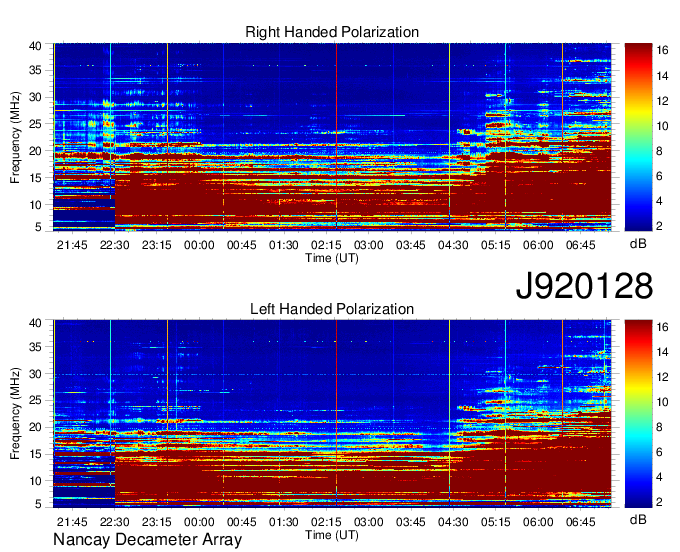Click the 6 dB value on bottom colorbar
Viewport: 680px width, 552px height.
coord(659,452)
